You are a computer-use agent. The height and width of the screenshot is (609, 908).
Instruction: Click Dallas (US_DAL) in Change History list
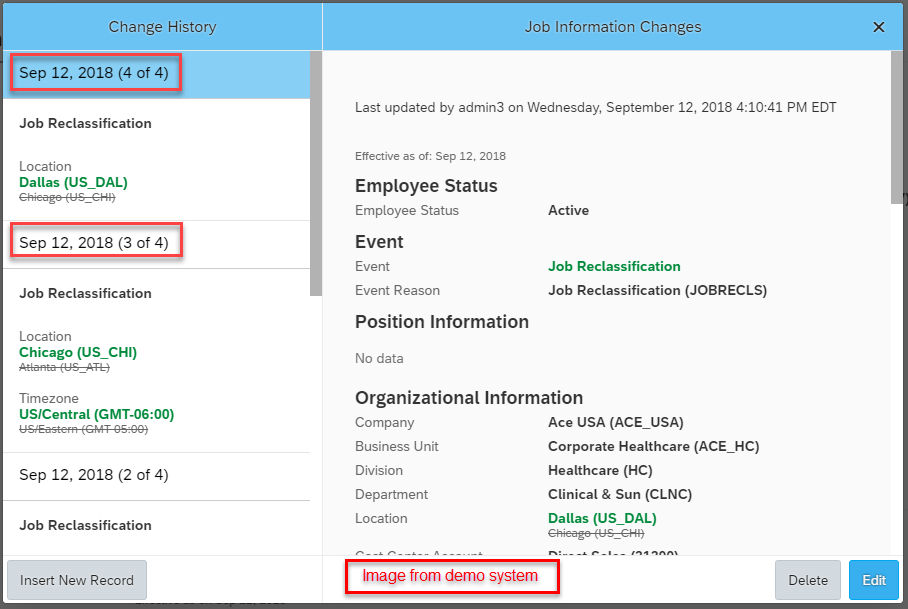tap(74, 182)
